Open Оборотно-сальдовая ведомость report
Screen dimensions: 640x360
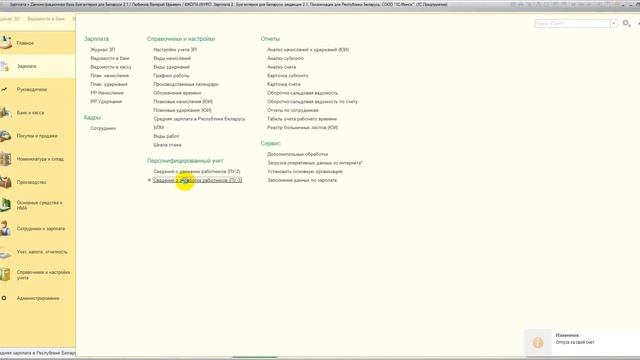[302, 93]
